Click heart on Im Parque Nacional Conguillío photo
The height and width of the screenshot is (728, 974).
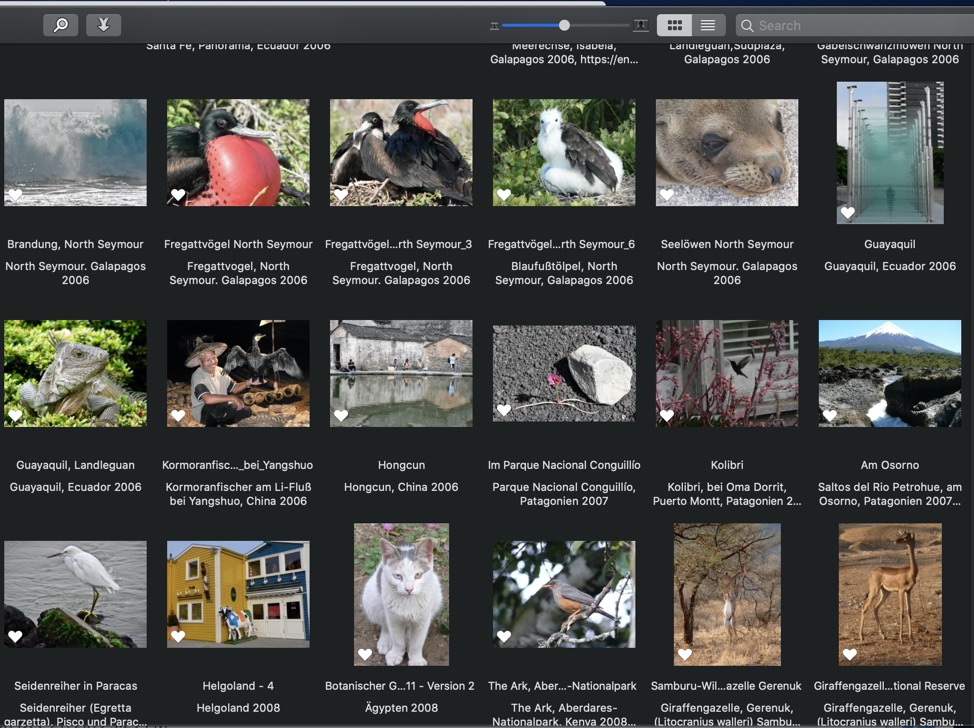(504, 410)
